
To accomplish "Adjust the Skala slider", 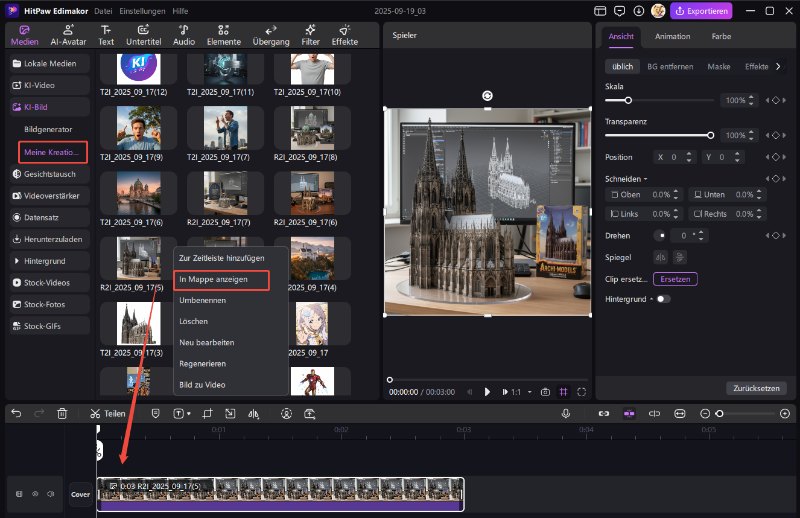I will pos(659,101).
